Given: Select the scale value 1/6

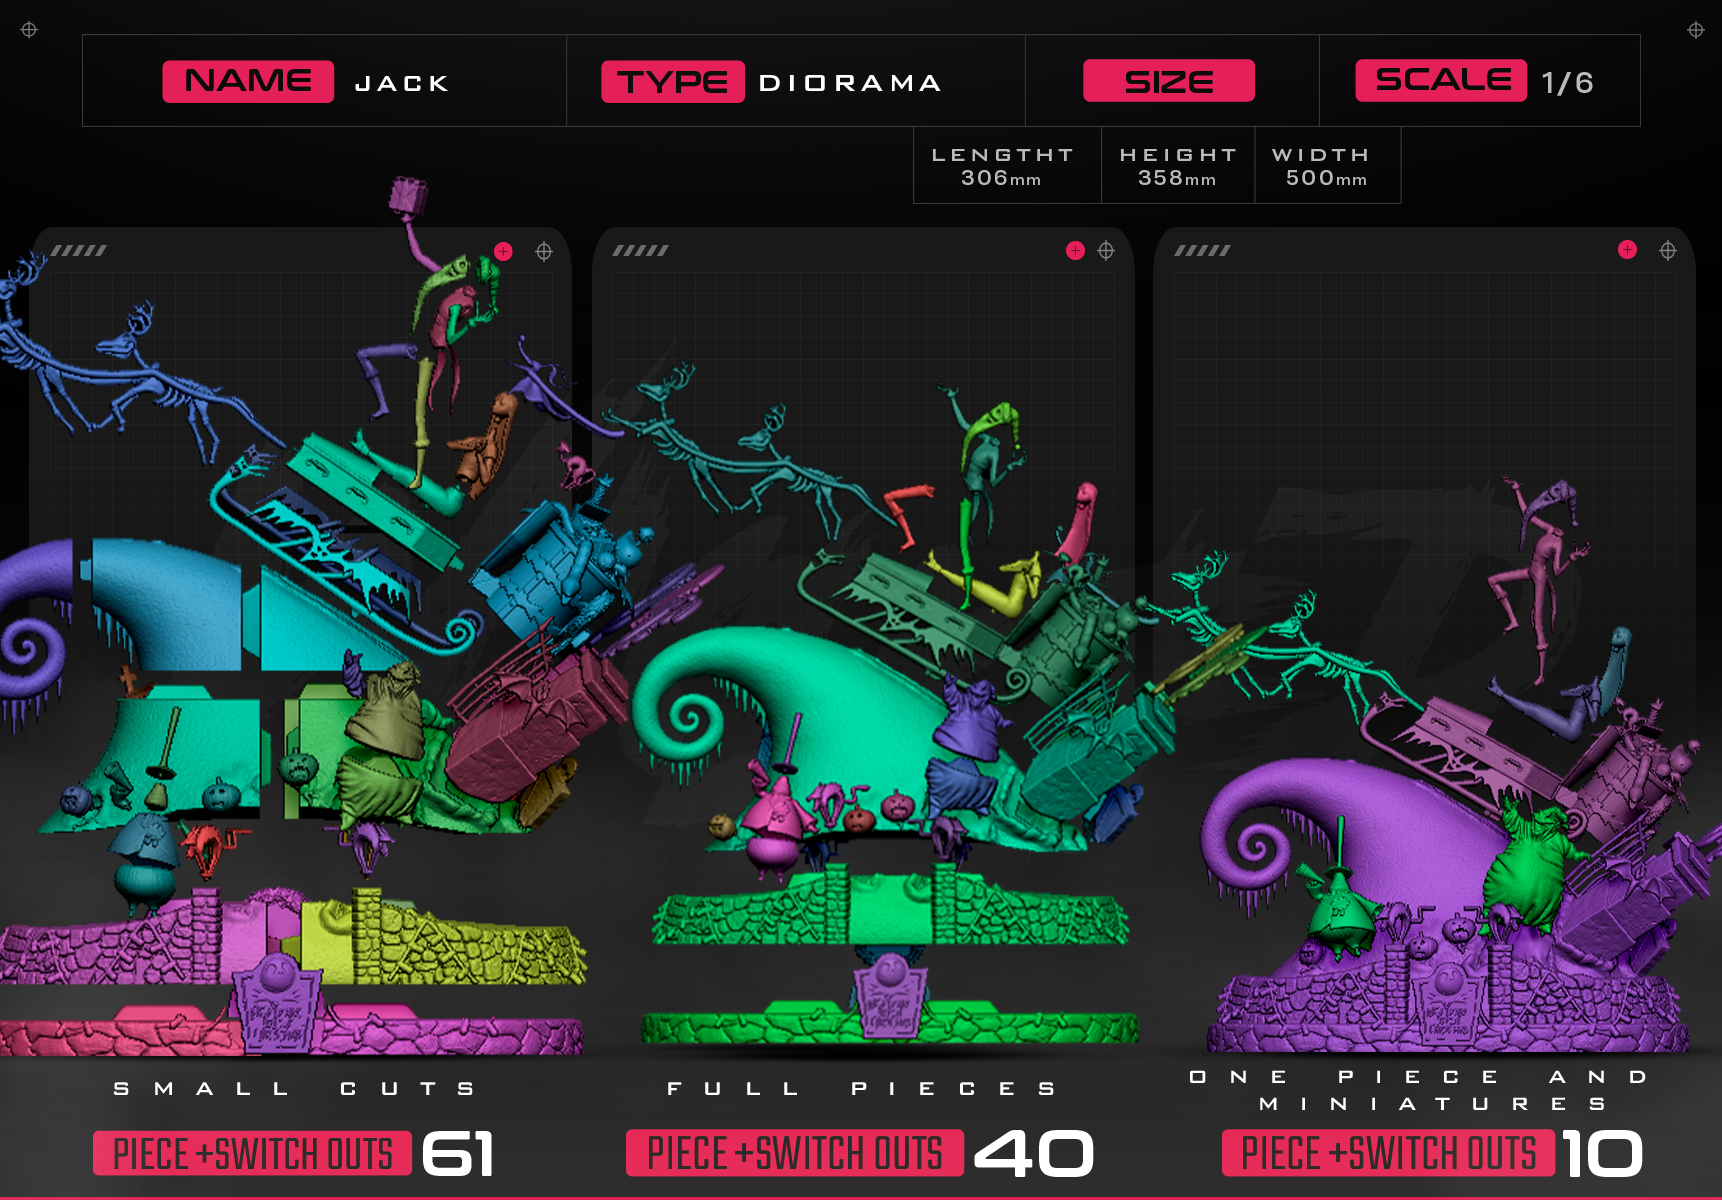Looking at the screenshot, I should tap(1567, 83).
